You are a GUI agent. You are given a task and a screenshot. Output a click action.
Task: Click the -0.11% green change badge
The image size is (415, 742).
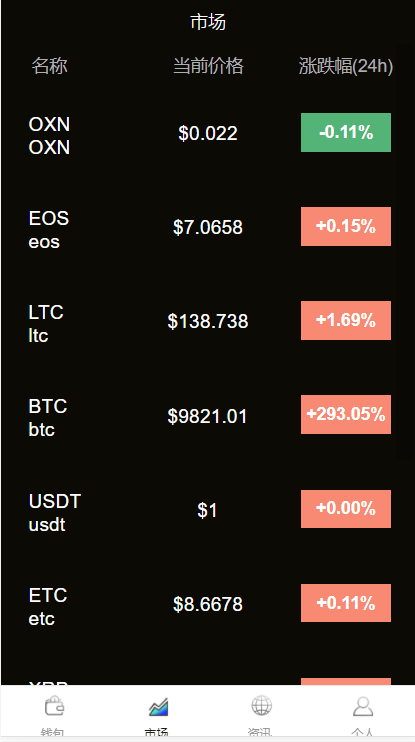[x=346, y=132]
